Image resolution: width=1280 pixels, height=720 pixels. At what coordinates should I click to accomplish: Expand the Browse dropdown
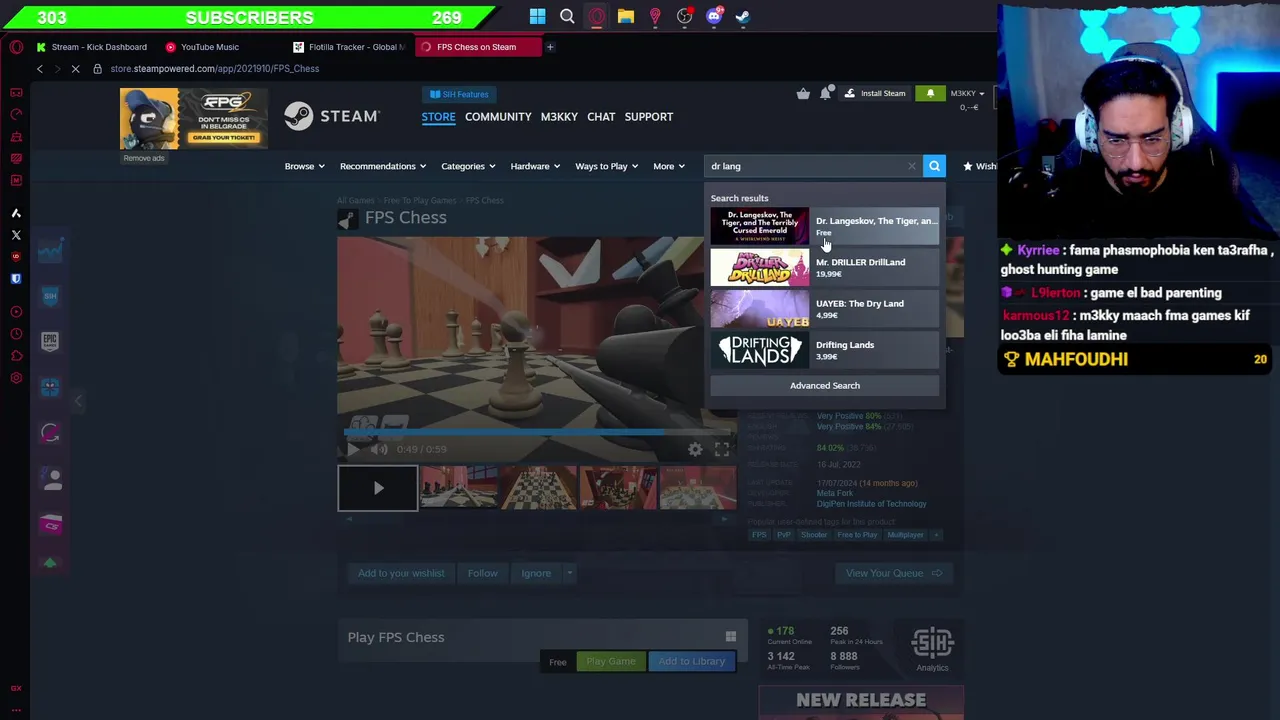click(x=305, y=166)
